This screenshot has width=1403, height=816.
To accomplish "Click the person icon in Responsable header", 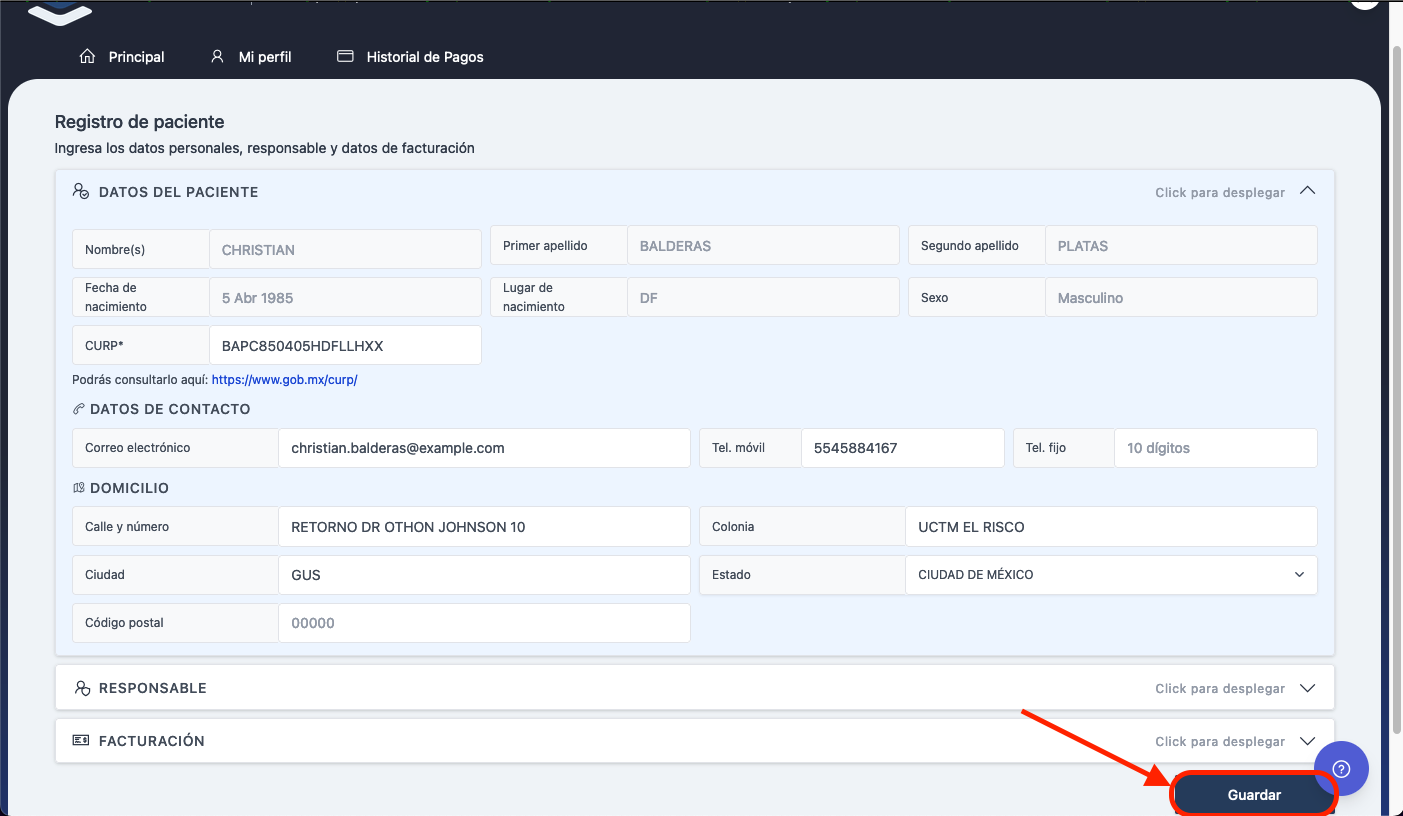I will click(82, 688).
